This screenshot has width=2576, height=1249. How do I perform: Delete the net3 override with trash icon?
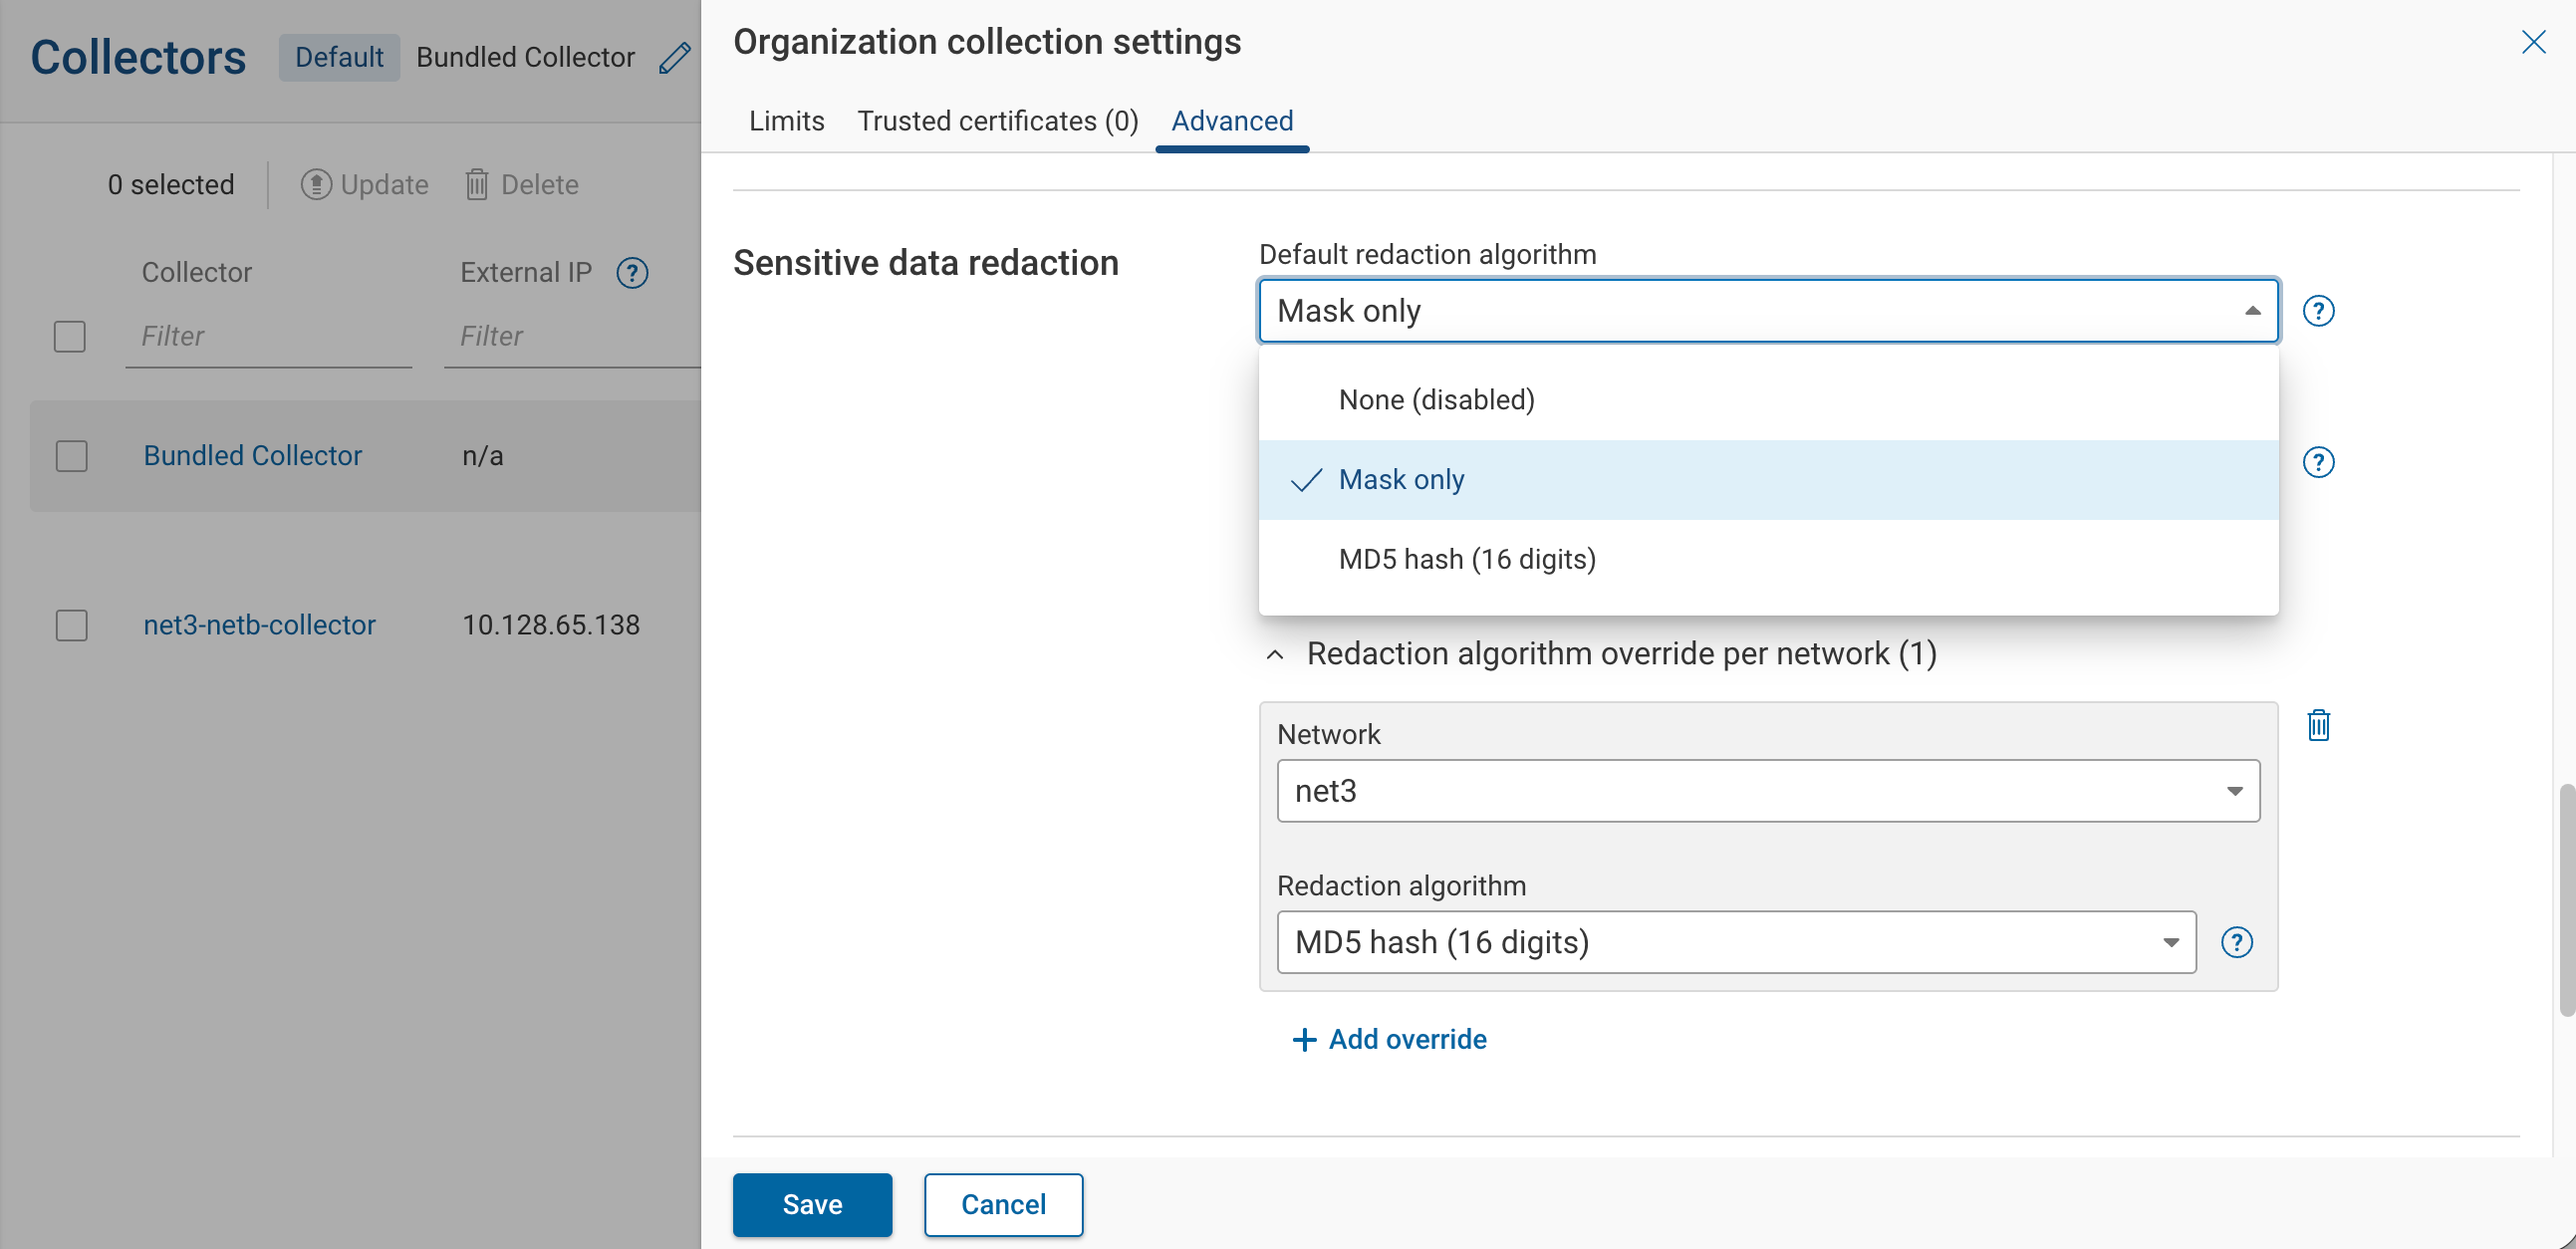pyautogui.click(x=2318, y=725)
